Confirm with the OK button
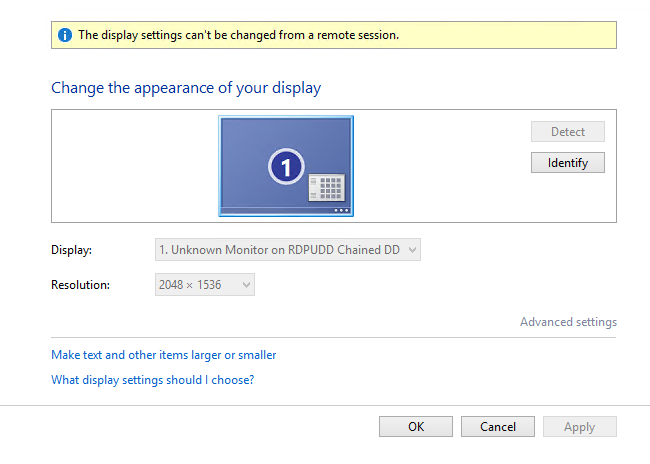The height and width of the screenshot is (464, 650). [x=416, y=427]
